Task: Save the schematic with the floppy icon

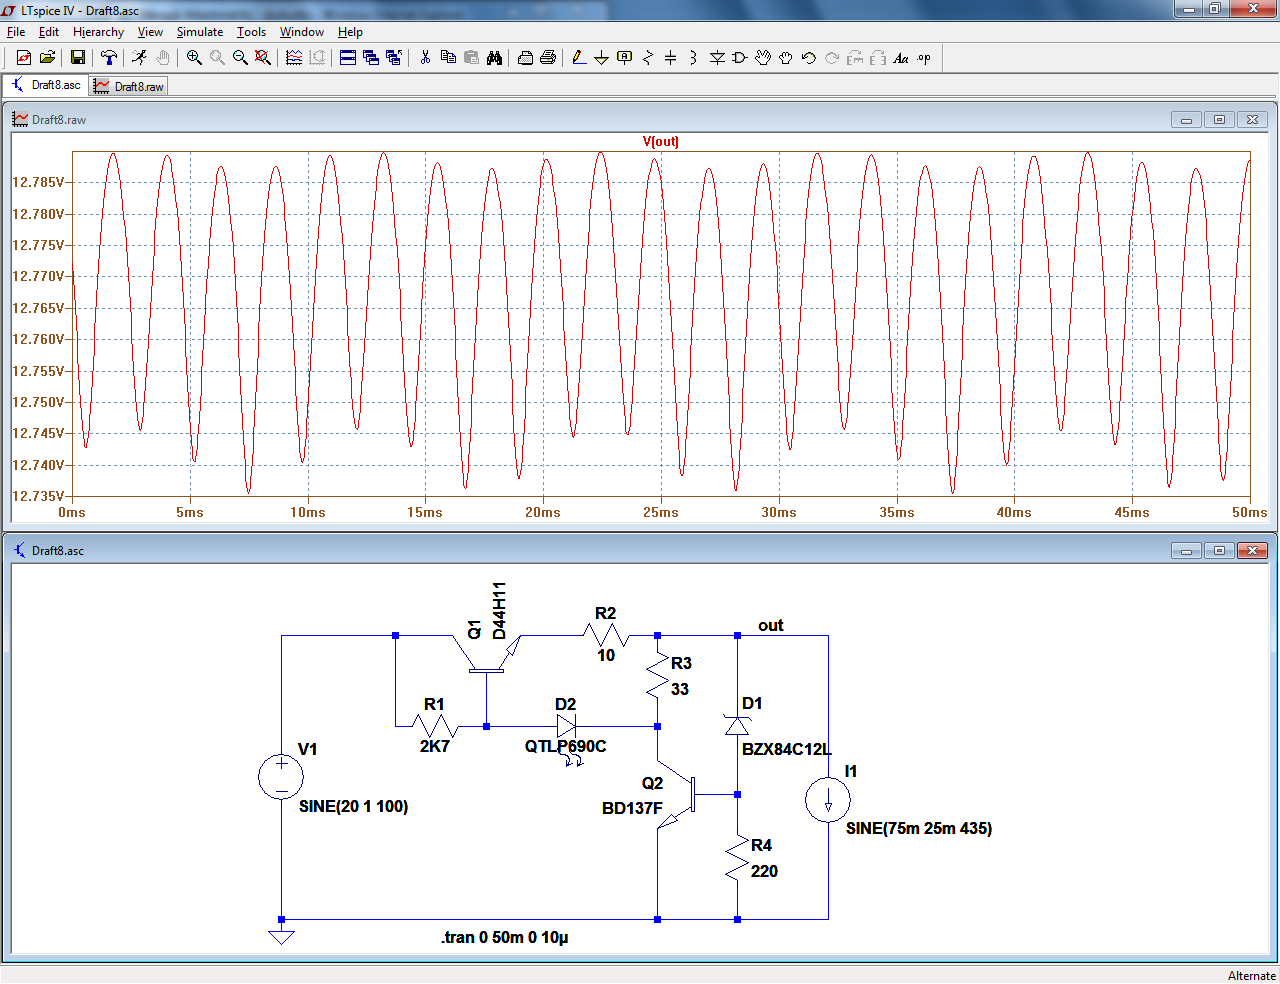Action: click(77, 58)
